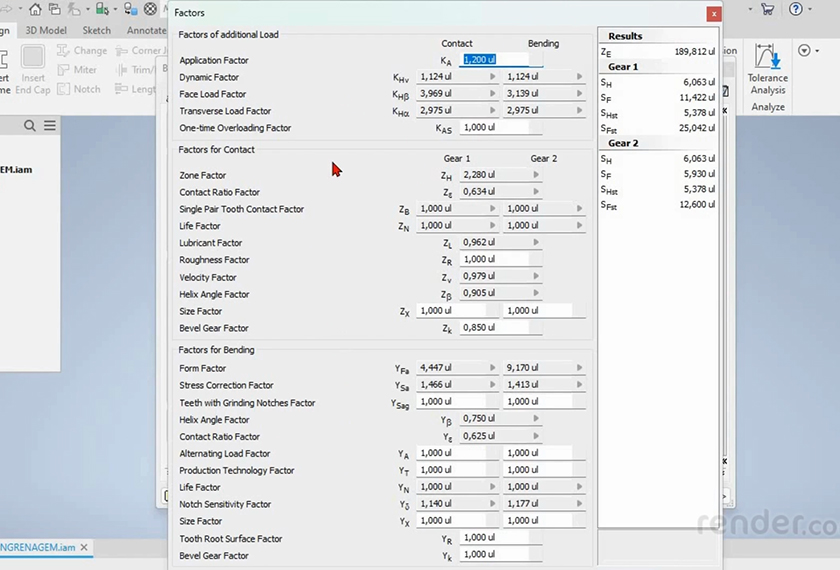Click the Insert End Cap tool
The image size is (840, 570).
(33, 68)
